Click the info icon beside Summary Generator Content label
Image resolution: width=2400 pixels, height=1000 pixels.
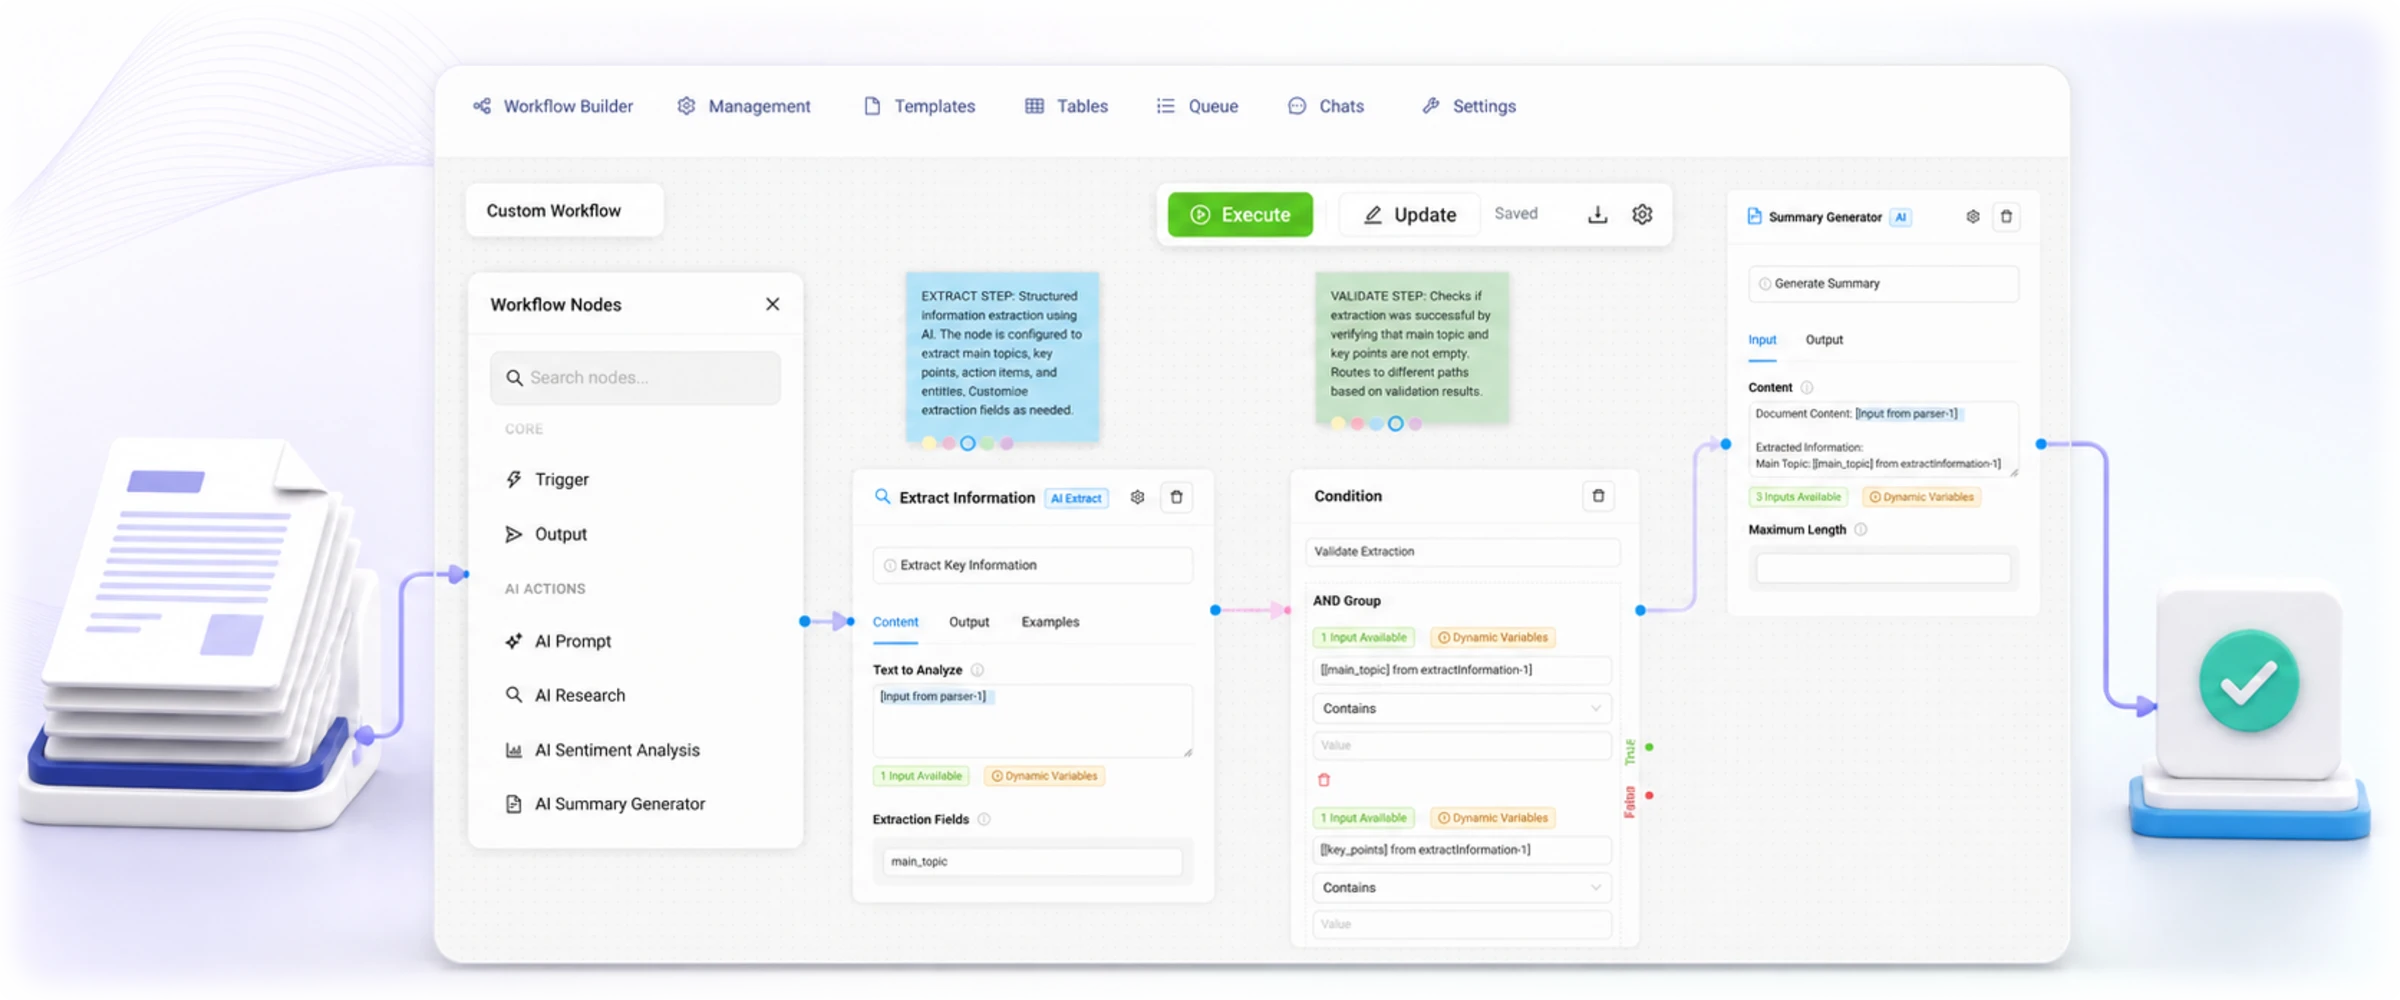(x=1806, y=388)
